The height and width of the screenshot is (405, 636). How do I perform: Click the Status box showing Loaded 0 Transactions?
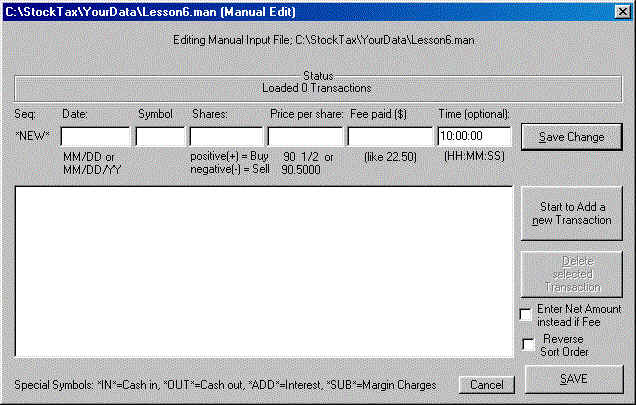coord(317,82)
